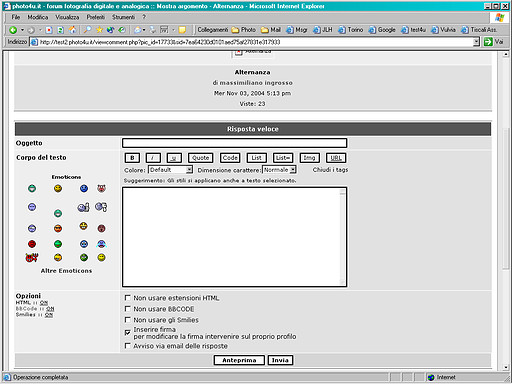Uncheck the Inserire firma checkbox
Image resolution: width=512 pixels, height=384 pixels.
coord(127,332)
